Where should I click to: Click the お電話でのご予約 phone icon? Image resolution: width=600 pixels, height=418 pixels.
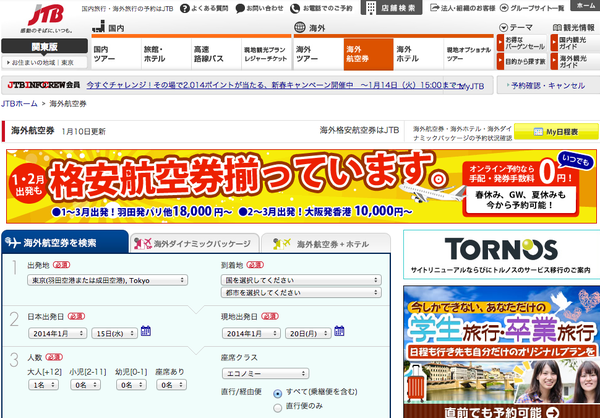(x=295, y=8)
